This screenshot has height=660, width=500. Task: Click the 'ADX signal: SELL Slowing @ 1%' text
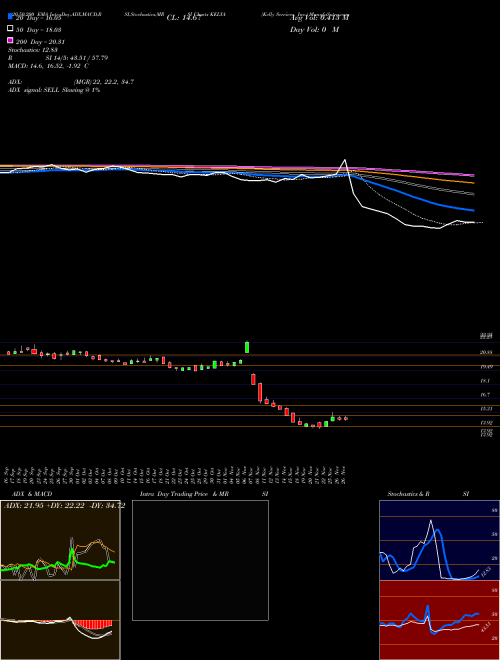[54, 90]
